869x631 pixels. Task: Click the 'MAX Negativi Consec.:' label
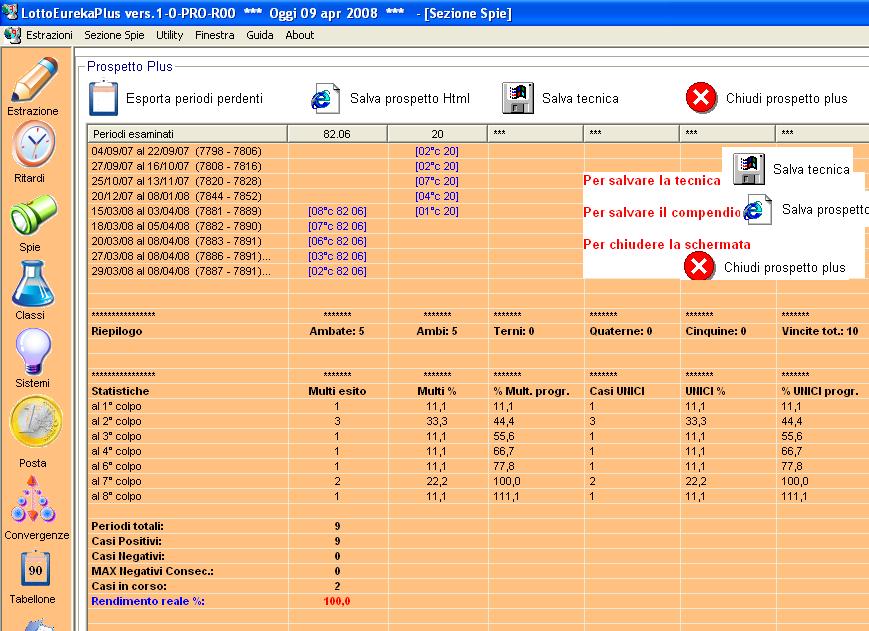[x=152, y=571]
